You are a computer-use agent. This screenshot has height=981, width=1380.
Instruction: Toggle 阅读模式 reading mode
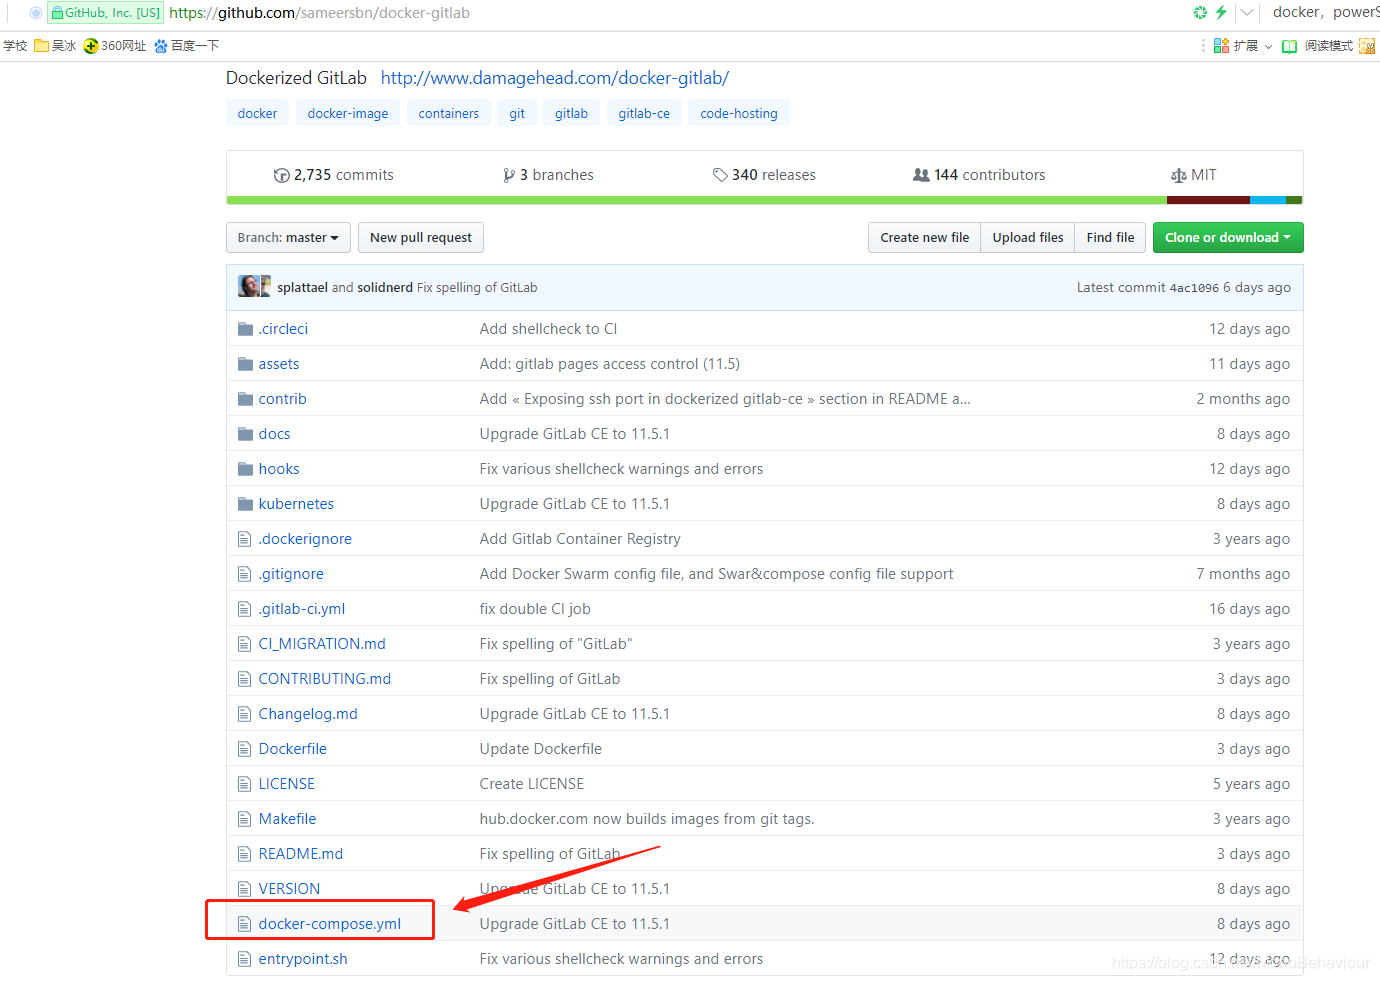pyautogui.click(x=1318, y=46)
